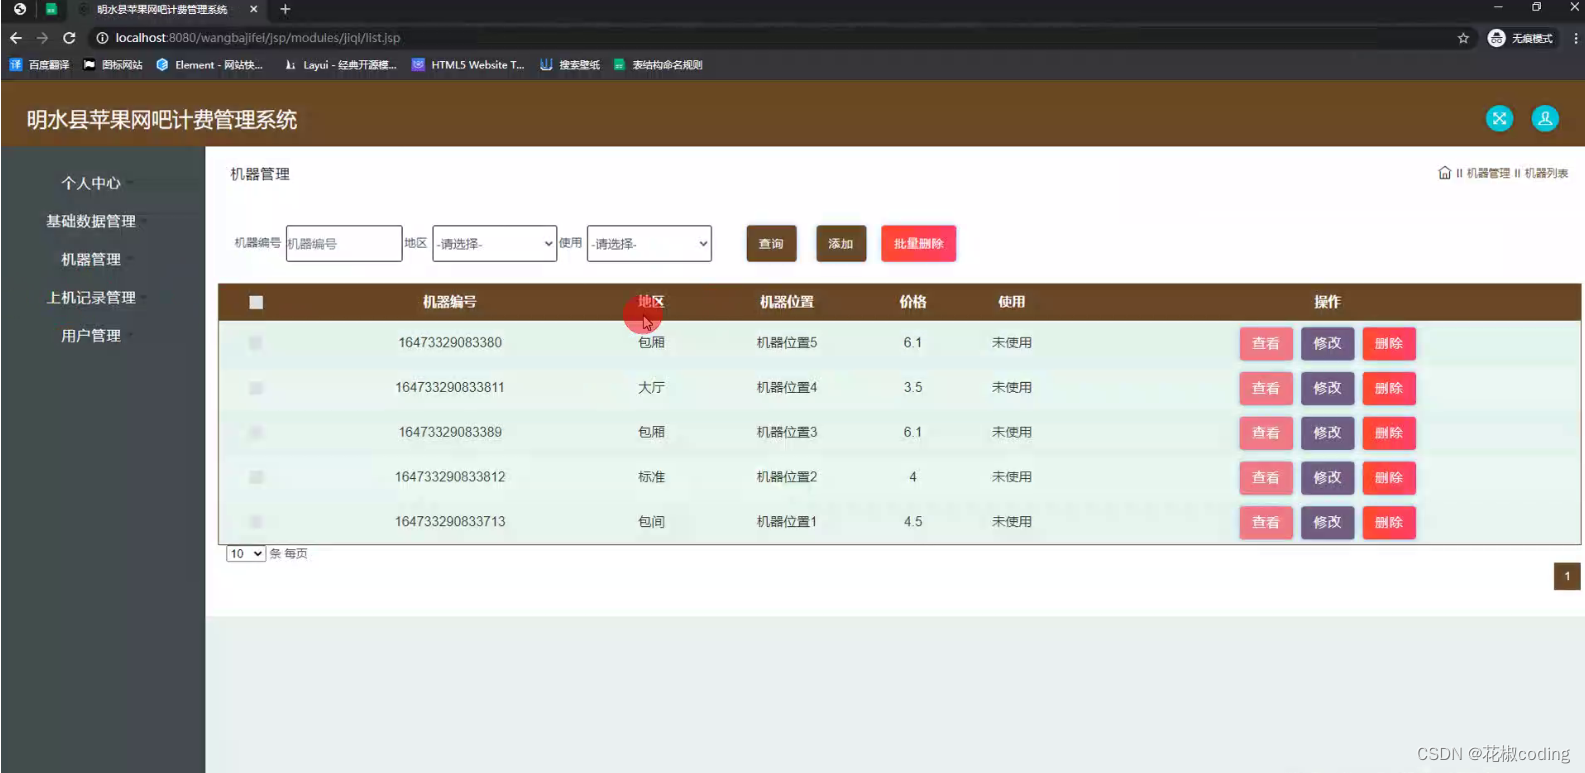This screenshot has height=773, width=1585.
Task: Click 查询 search button
Action: [771, 243]
